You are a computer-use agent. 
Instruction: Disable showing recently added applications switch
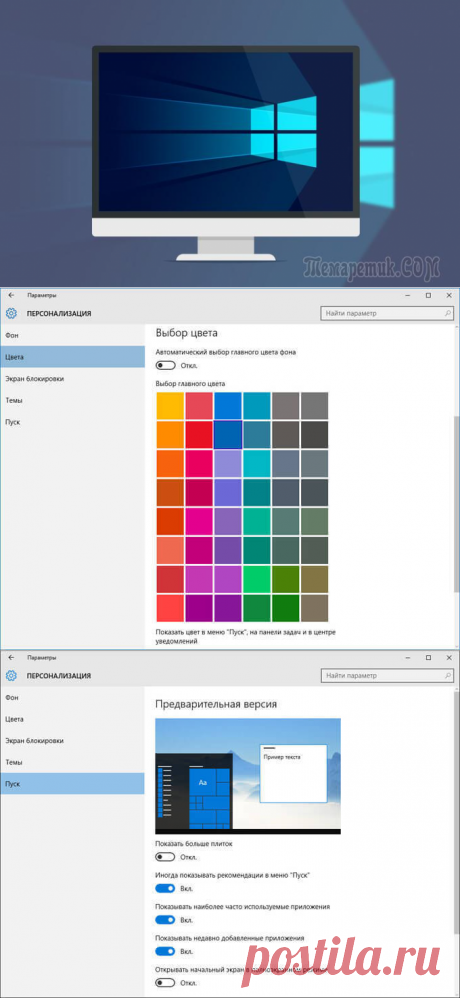point(165,951)
